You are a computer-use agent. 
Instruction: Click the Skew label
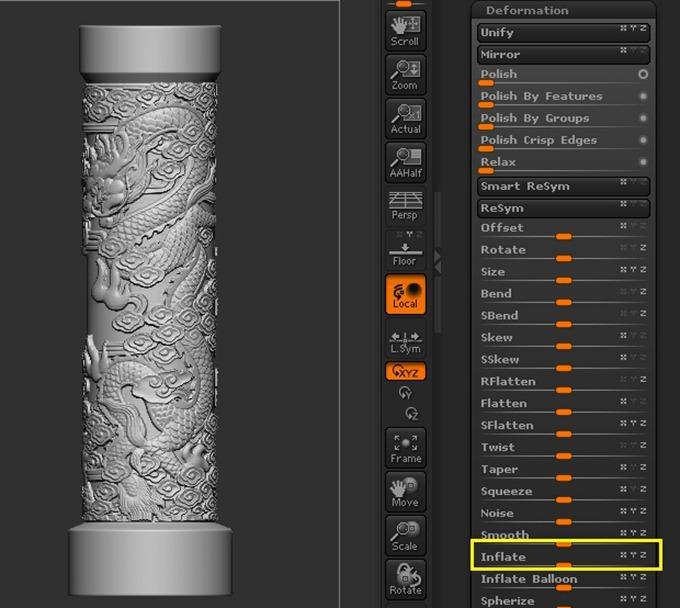(497, 337)
